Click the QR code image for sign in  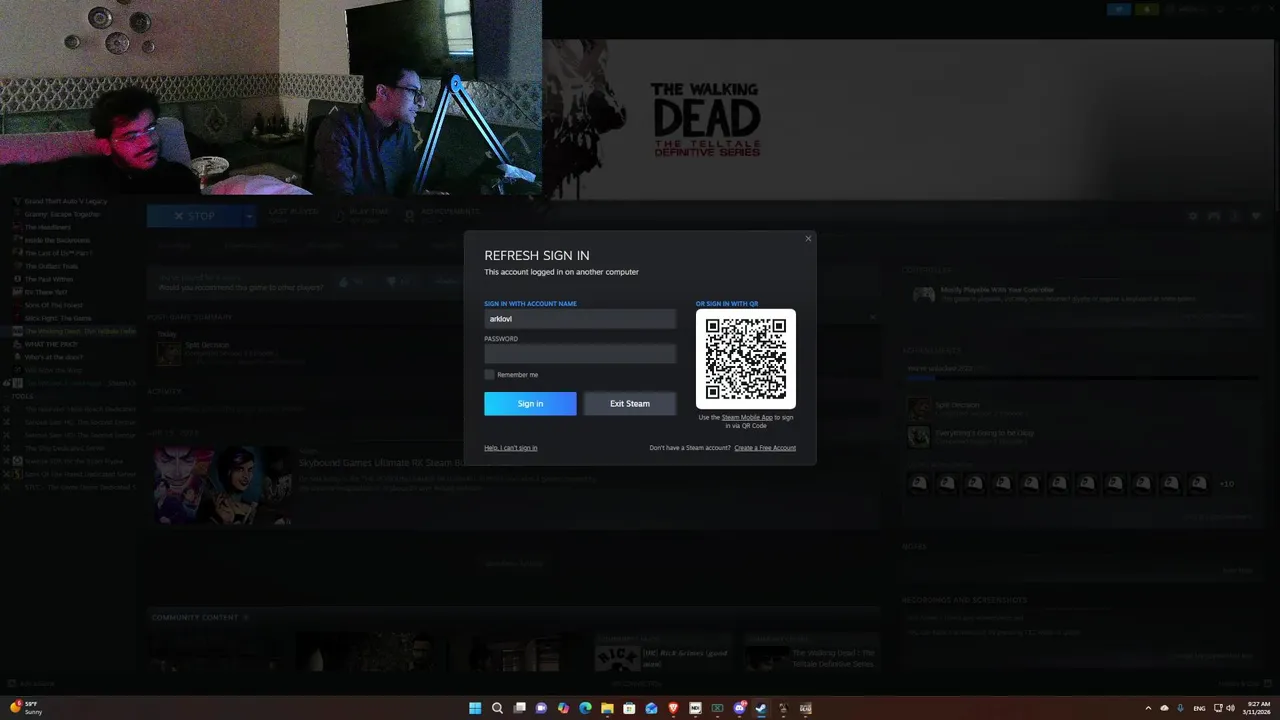click(746, 359)
